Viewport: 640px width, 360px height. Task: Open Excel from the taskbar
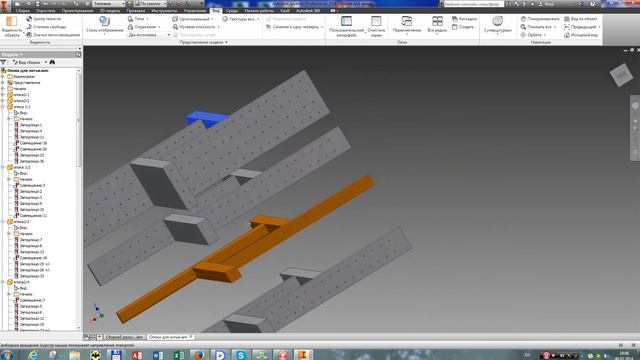(178, 355)
